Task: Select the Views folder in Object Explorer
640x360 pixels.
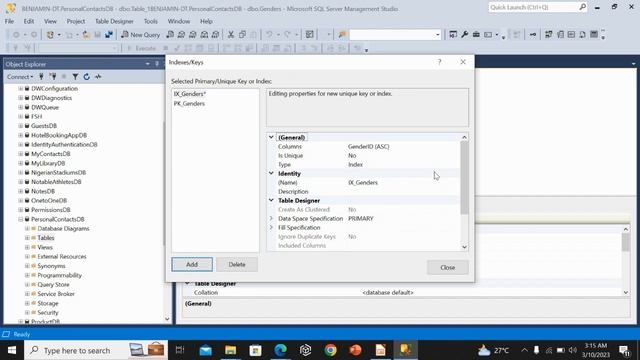Action: [x=45, y=247]
